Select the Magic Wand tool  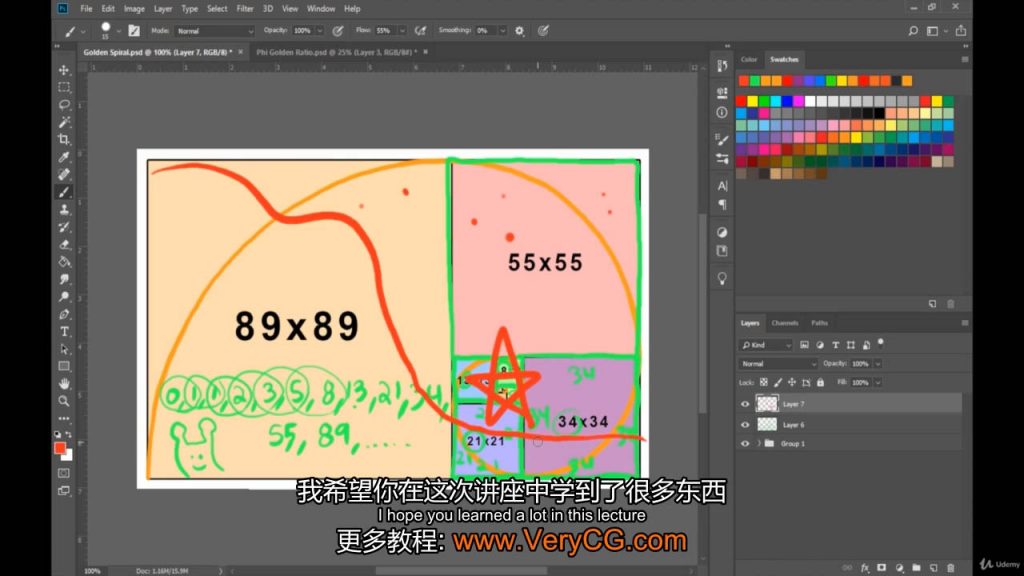pyautogui.click(x=64, y=122)
